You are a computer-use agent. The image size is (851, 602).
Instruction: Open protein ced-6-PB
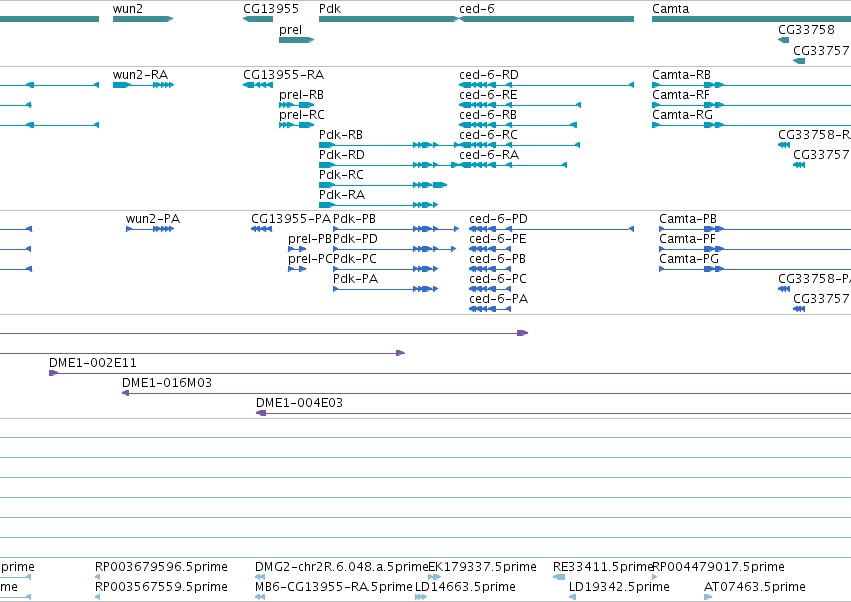(497, 259)
